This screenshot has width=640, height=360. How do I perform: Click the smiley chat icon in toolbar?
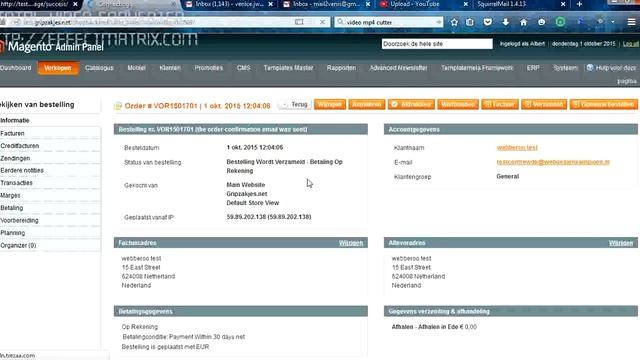coord(541,22)
